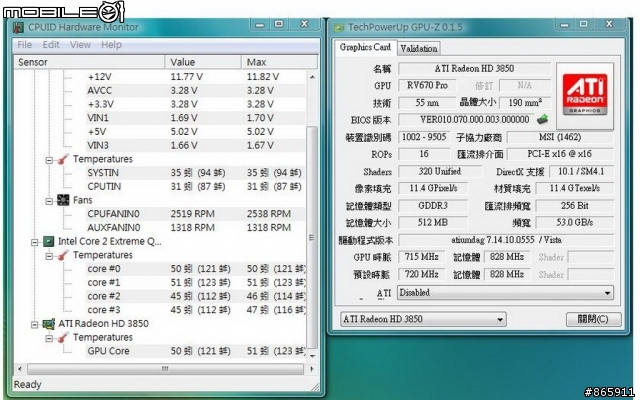
Task: Select the CPUTIN temperature row
Action: coord(195,187)
